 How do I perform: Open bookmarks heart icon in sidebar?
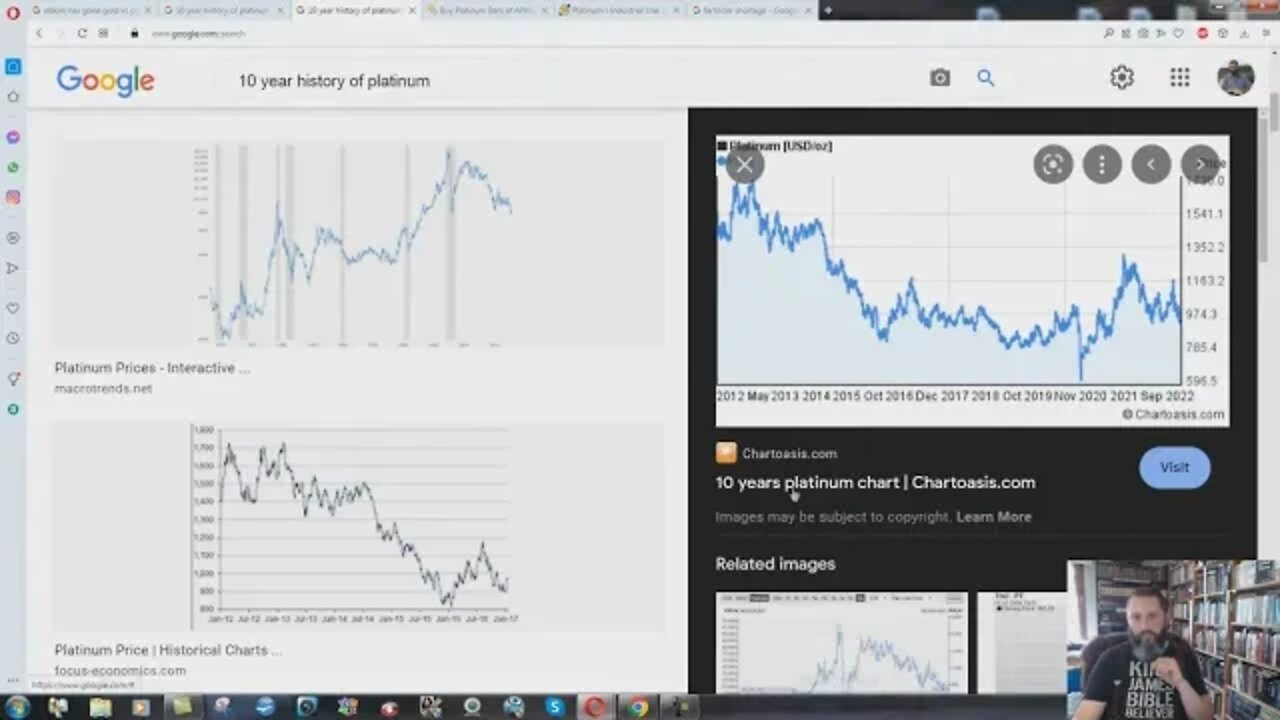[13, 308]
